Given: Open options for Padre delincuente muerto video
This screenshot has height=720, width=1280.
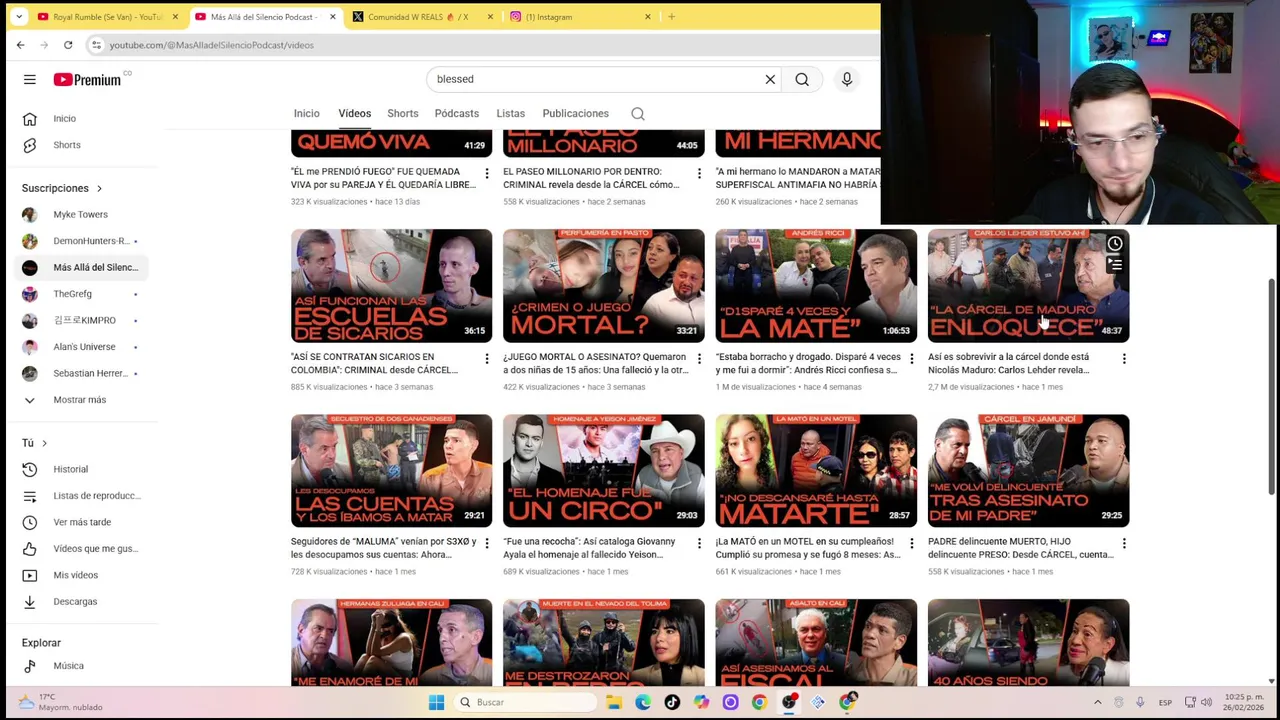Looking at the screenshot, I should click(1124, 543).
